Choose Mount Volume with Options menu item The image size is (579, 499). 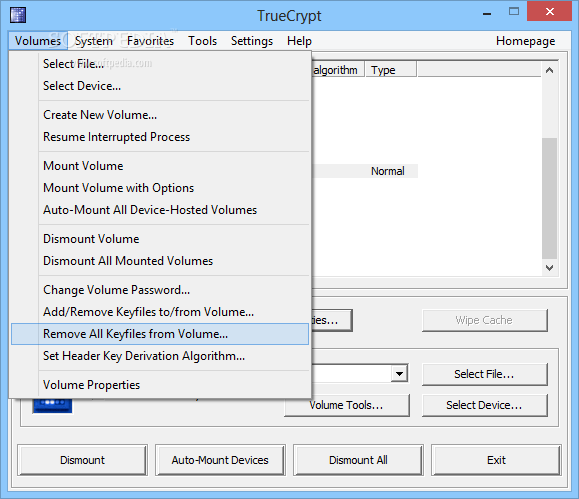coord(160,188)
